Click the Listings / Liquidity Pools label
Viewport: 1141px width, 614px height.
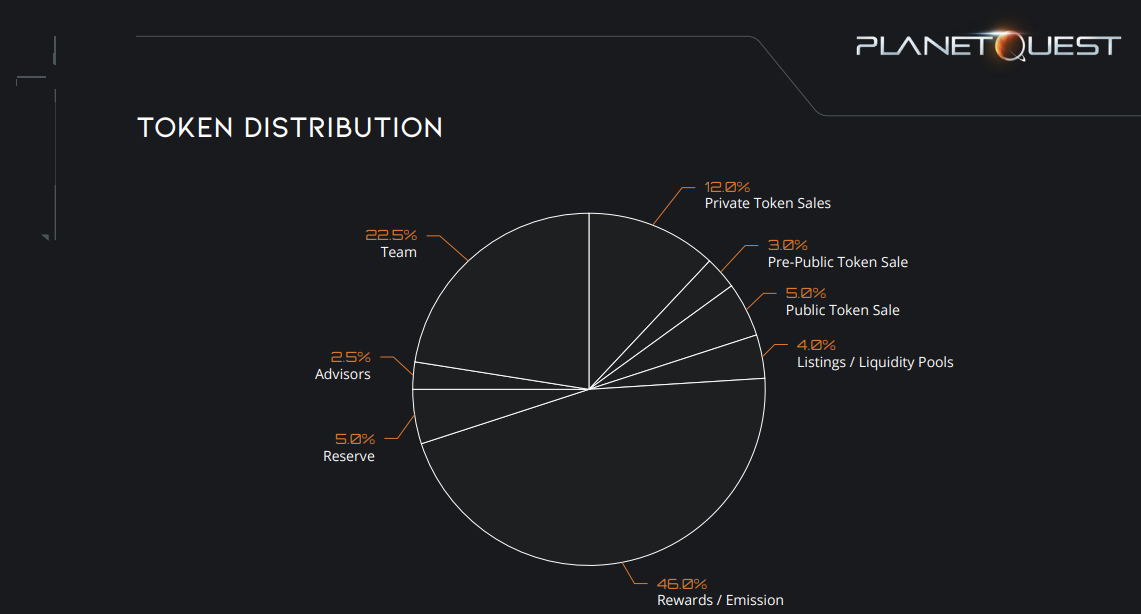(874, 362)
